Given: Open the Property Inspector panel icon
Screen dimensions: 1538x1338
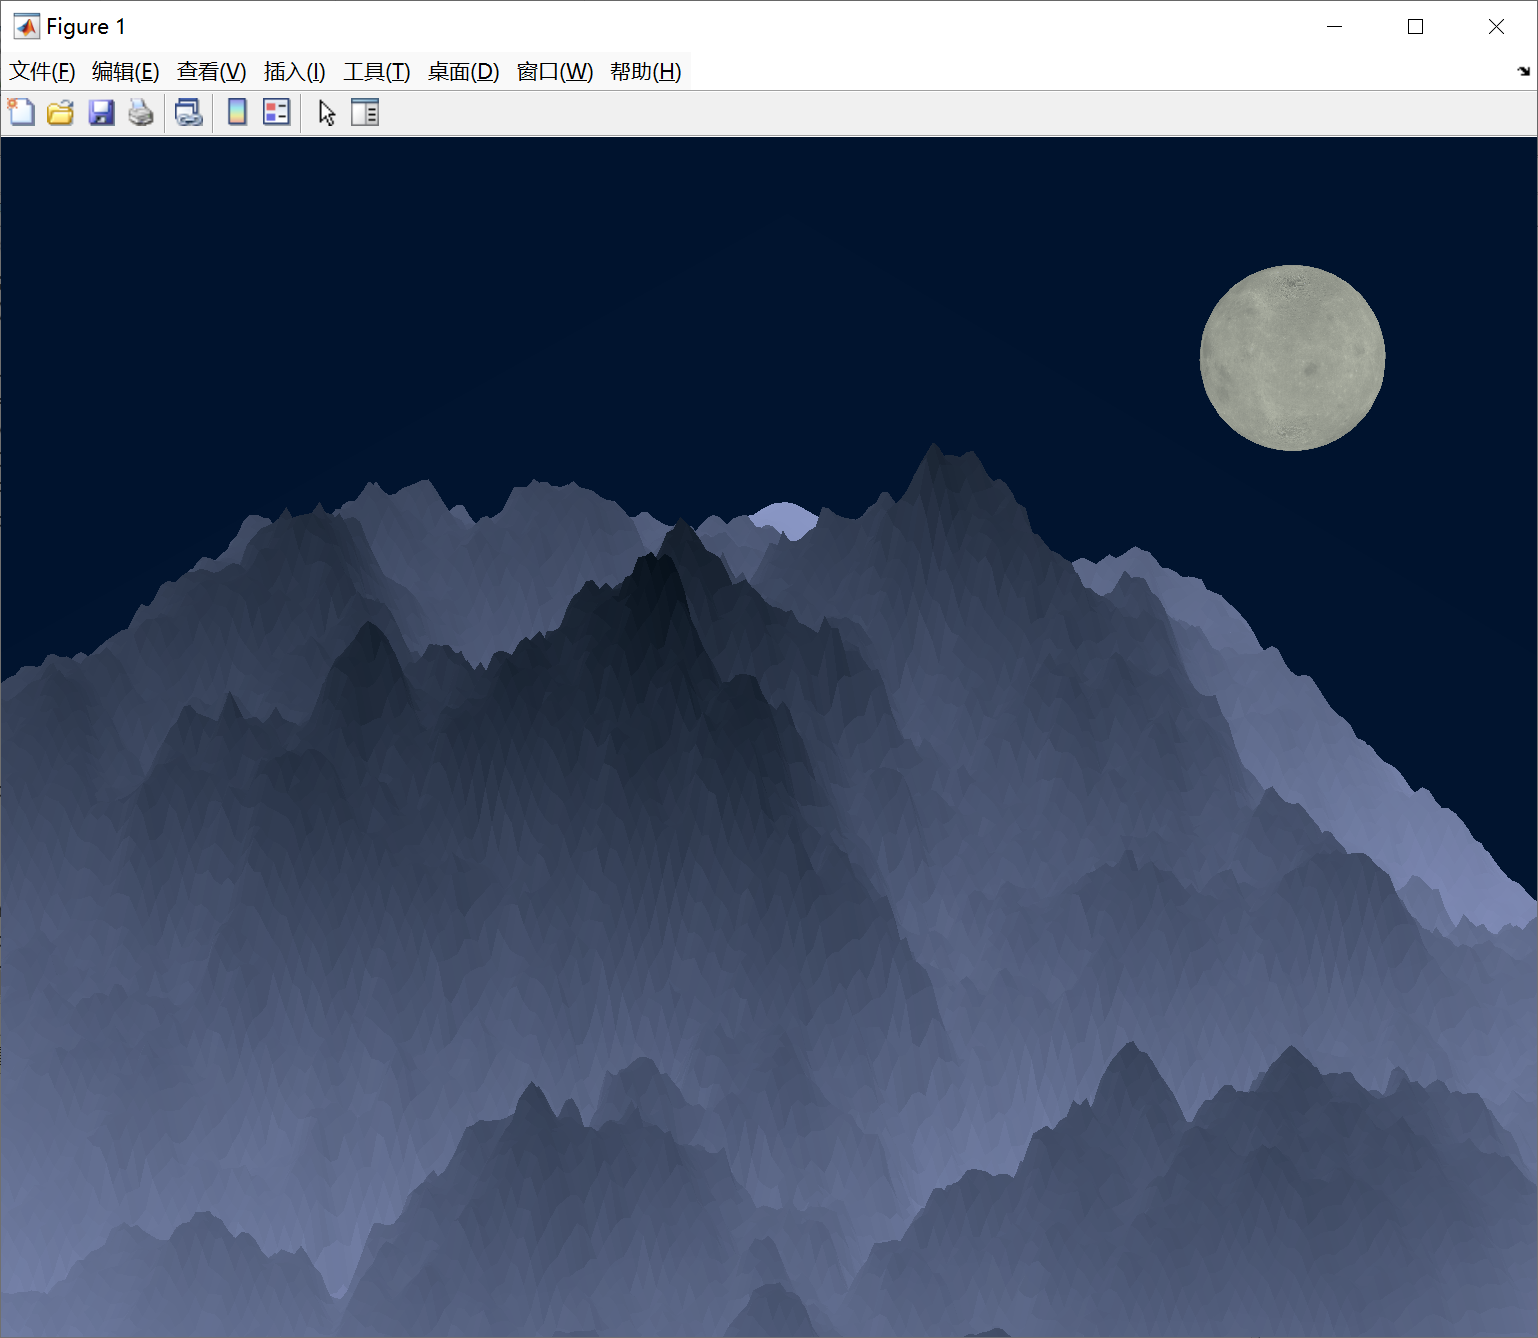Looking at the screenshot, I should pyautogui.click(x=365, y=113).
